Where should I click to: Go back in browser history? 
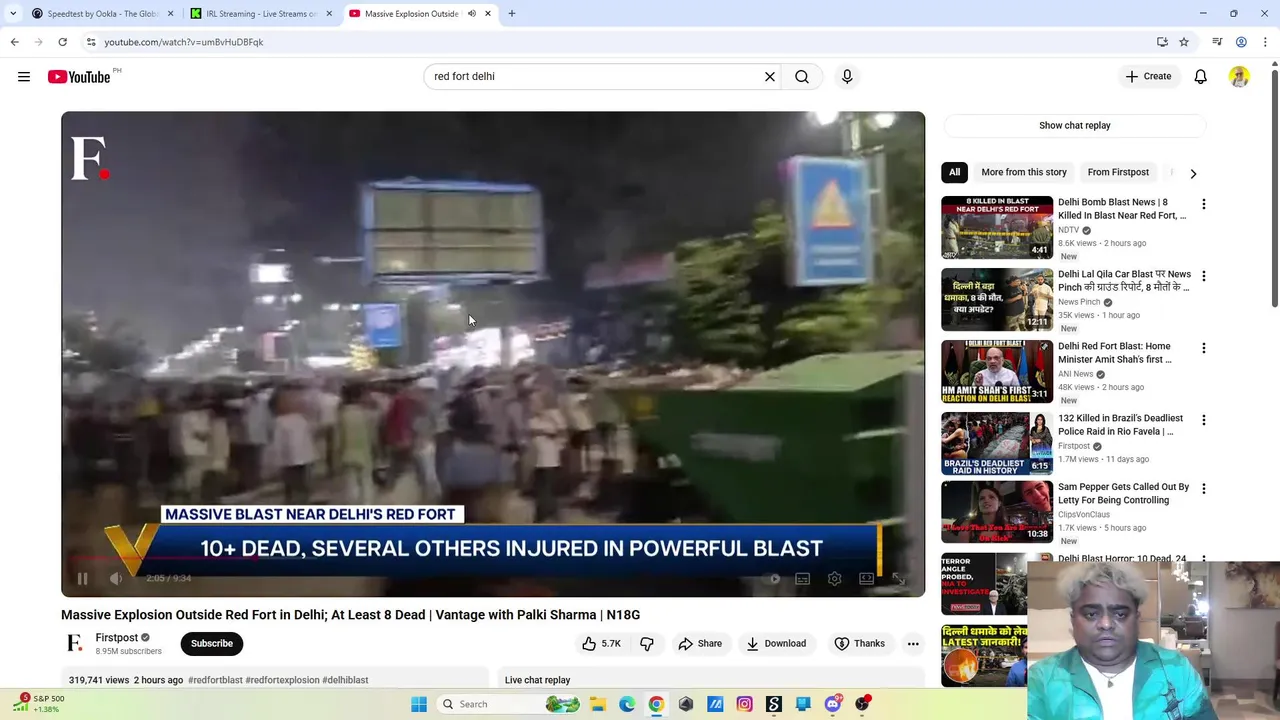pos(14,42)
